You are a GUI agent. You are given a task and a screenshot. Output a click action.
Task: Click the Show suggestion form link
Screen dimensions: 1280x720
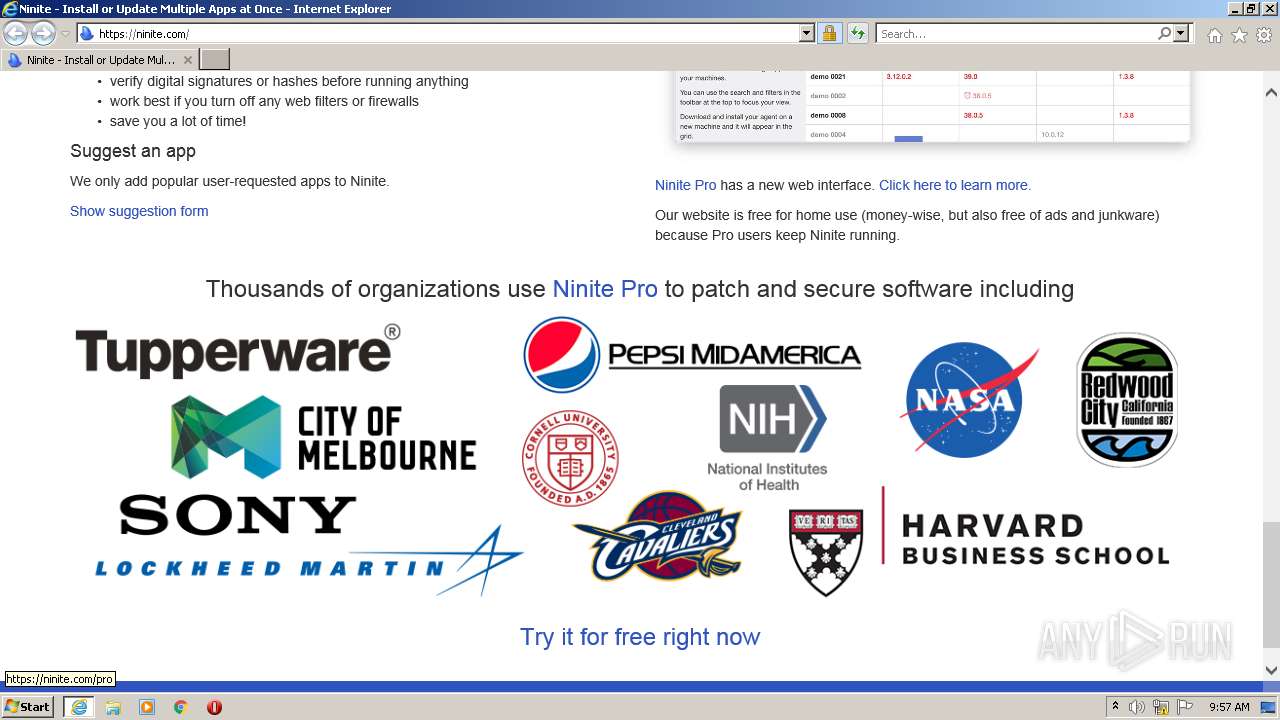click(x=139, y=211)
